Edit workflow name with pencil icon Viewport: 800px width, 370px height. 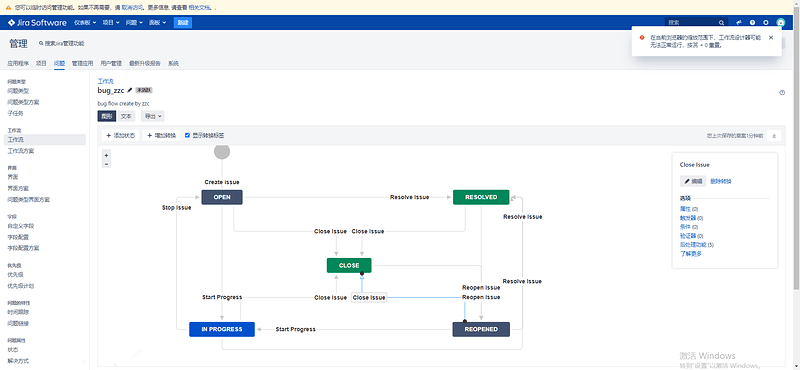point(130,90)
